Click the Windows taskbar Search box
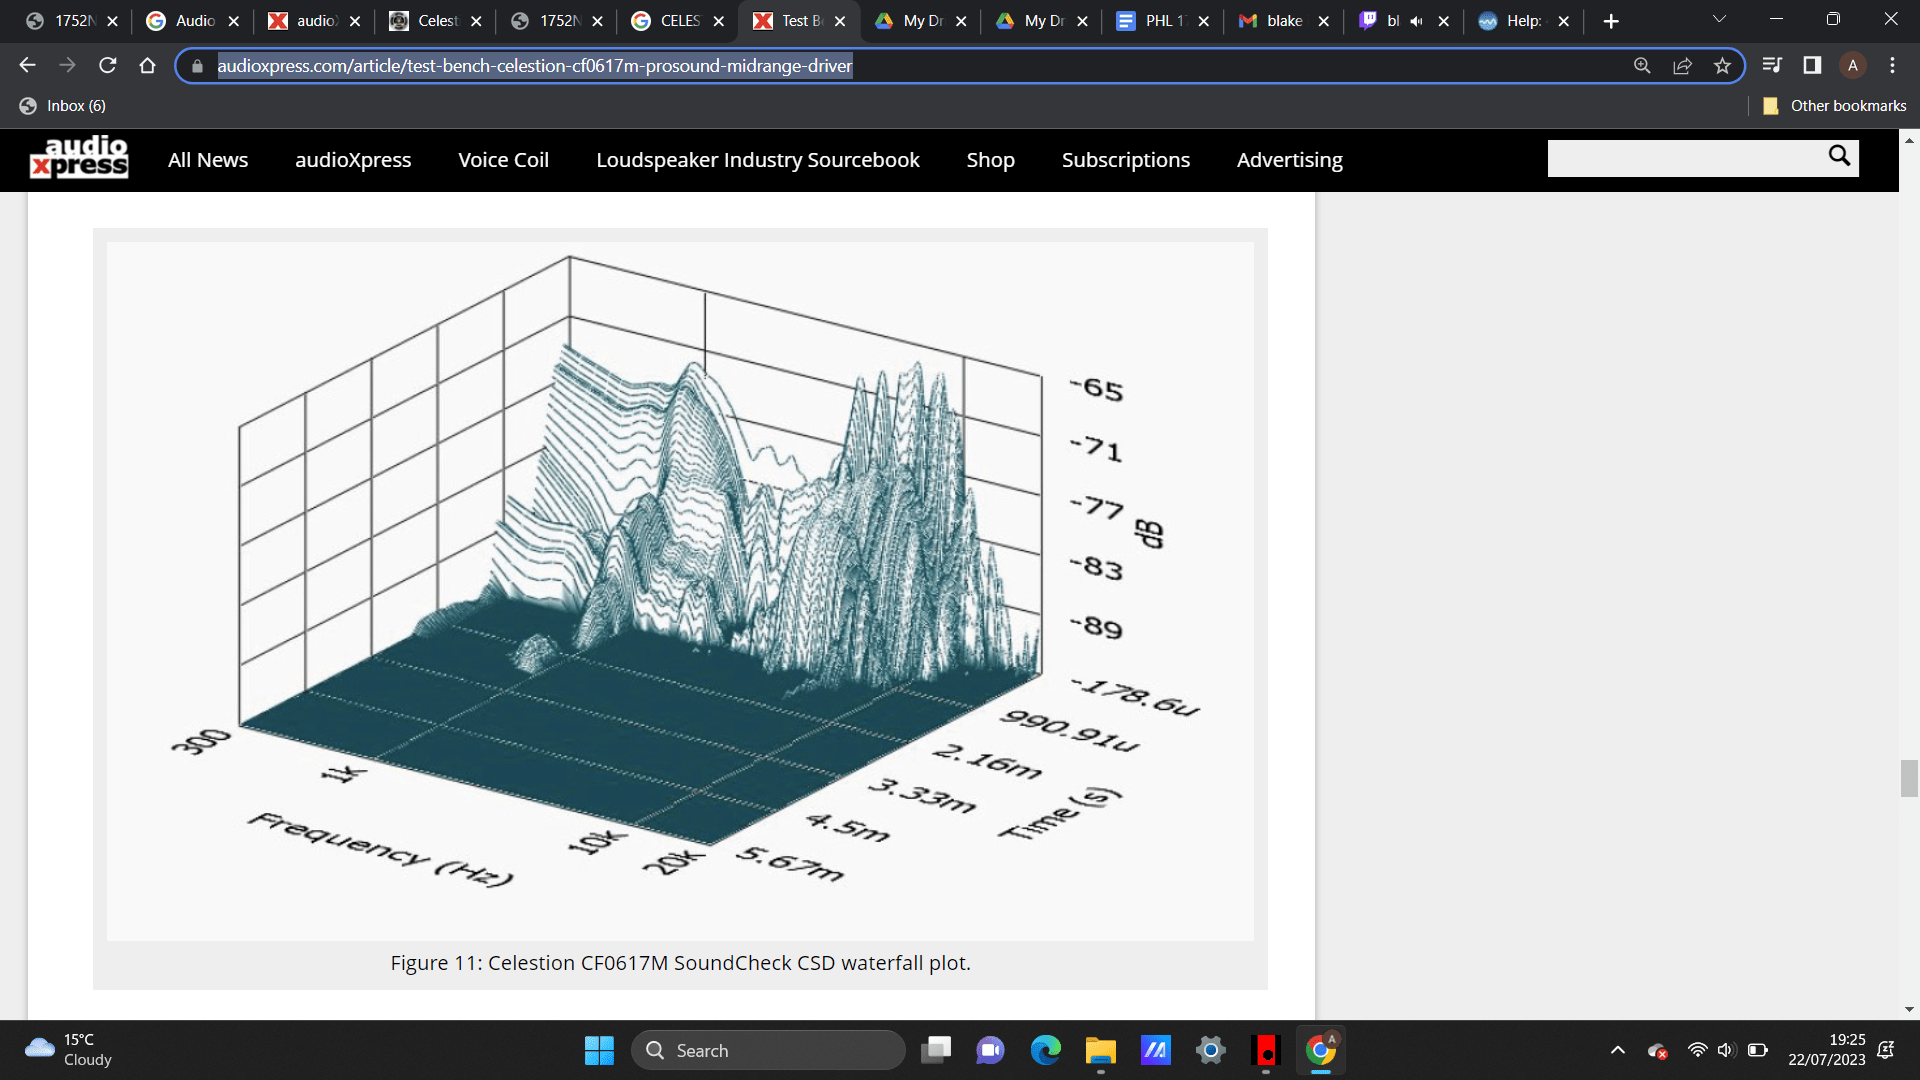 point(768,1050)
